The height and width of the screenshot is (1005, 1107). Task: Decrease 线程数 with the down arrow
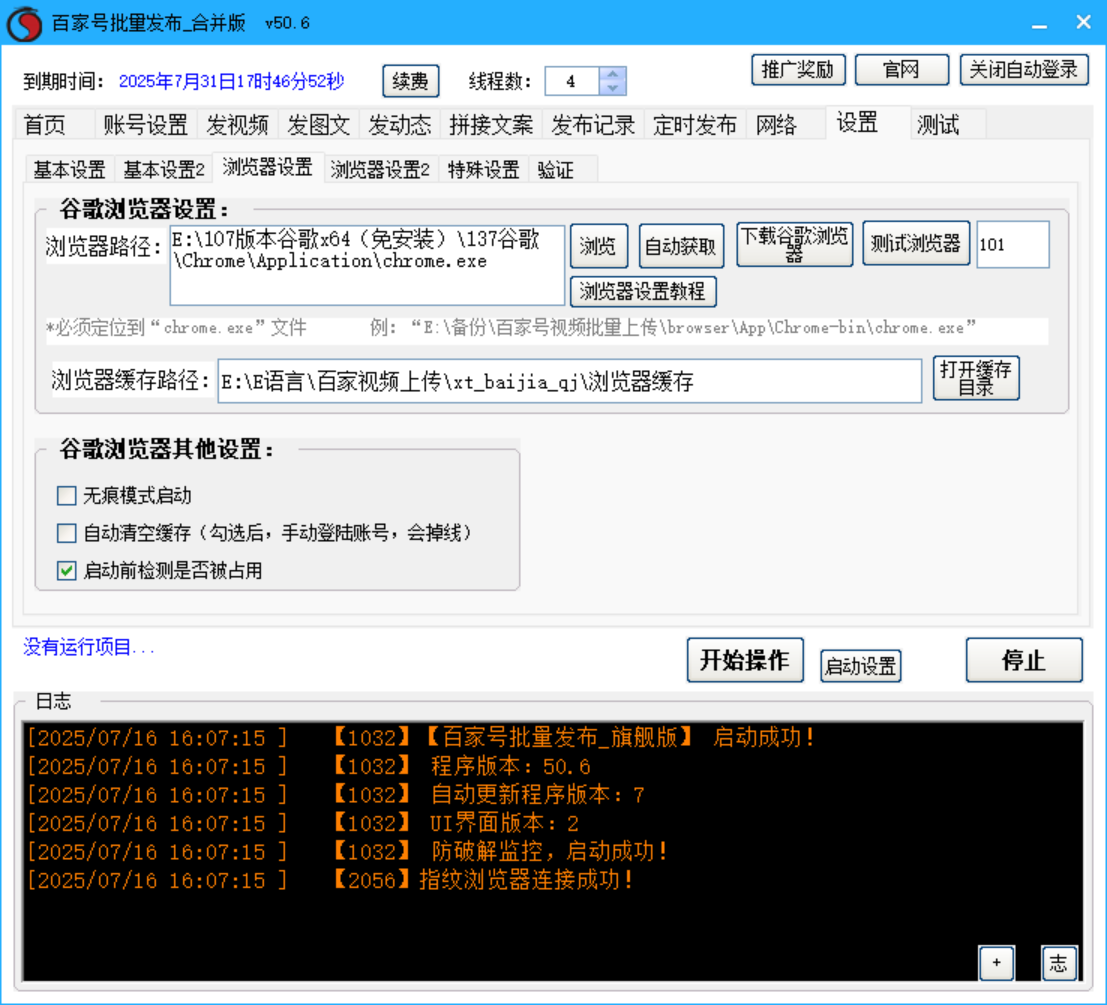tap(613, 88)
